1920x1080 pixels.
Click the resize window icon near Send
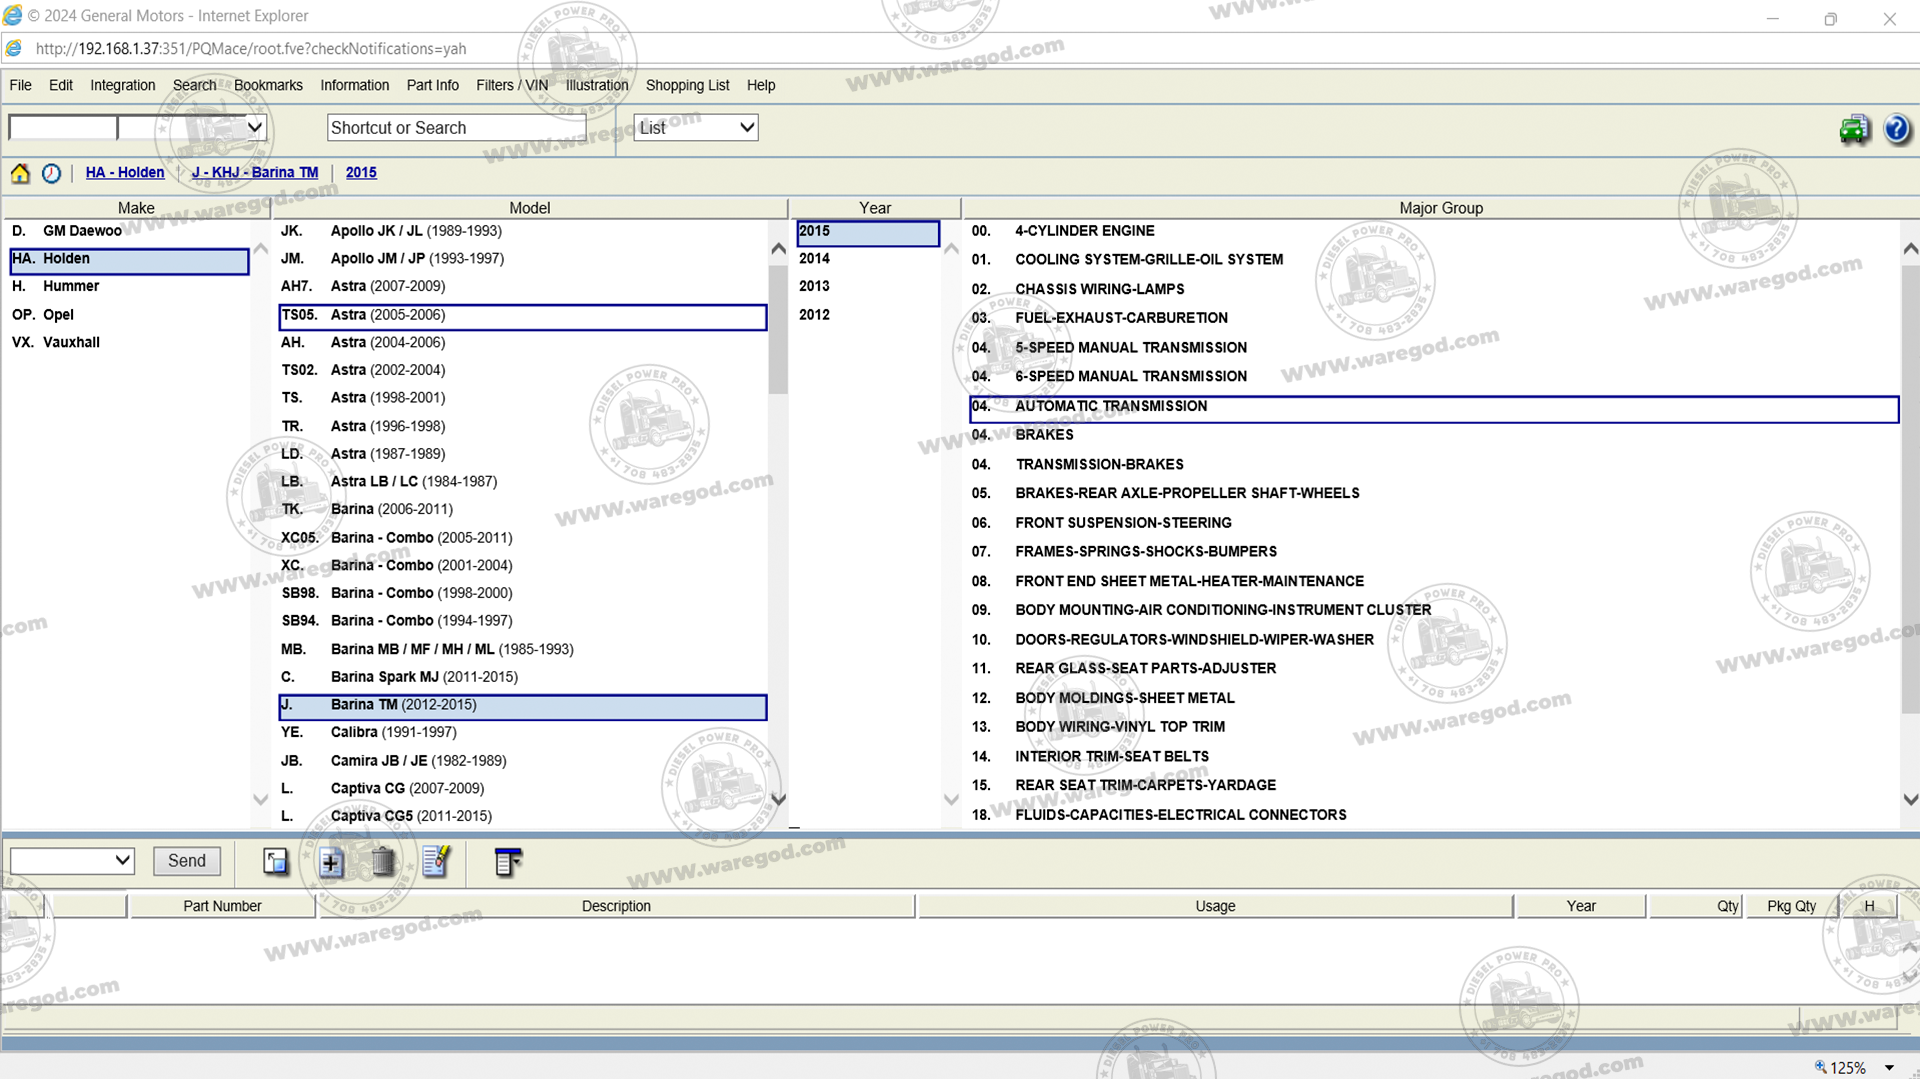(x=275, y=862)
